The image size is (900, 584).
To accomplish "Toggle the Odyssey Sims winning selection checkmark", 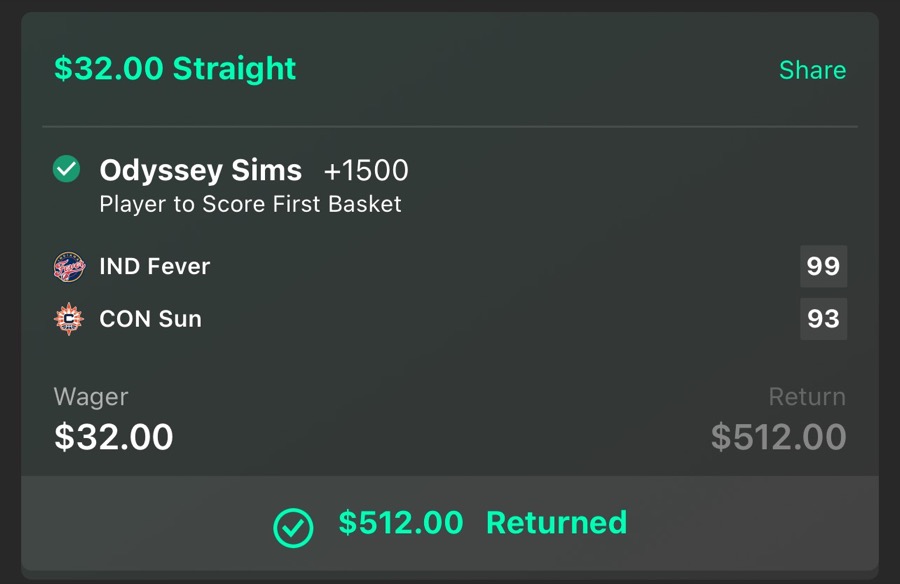I will pos(65,168).
